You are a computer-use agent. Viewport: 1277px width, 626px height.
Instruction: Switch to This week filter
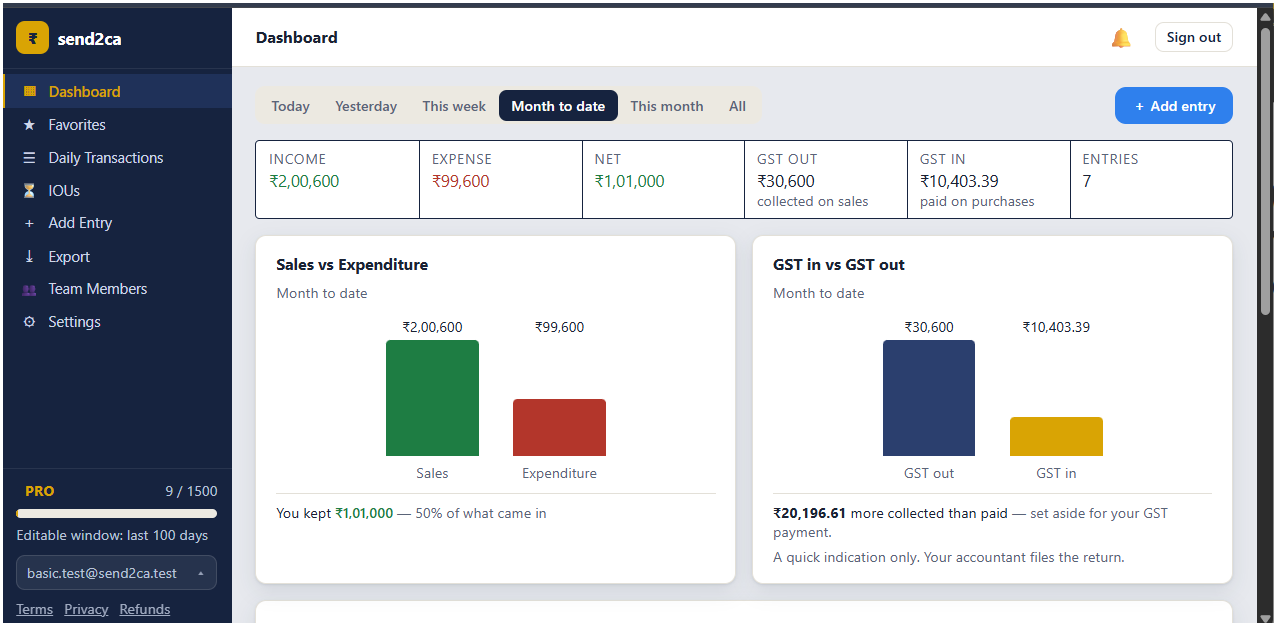tap(454, 106)
